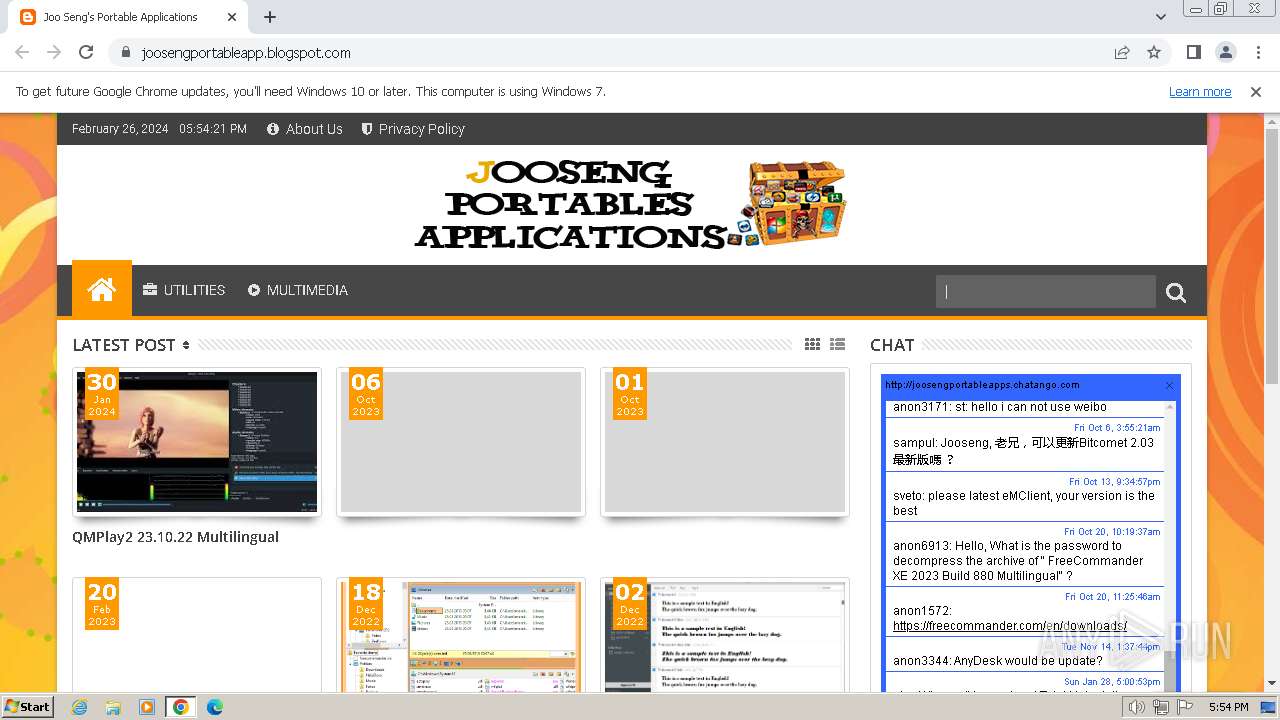
Task: Open Windows Explorer from taskbar
Action: click(x=113, y=707)
